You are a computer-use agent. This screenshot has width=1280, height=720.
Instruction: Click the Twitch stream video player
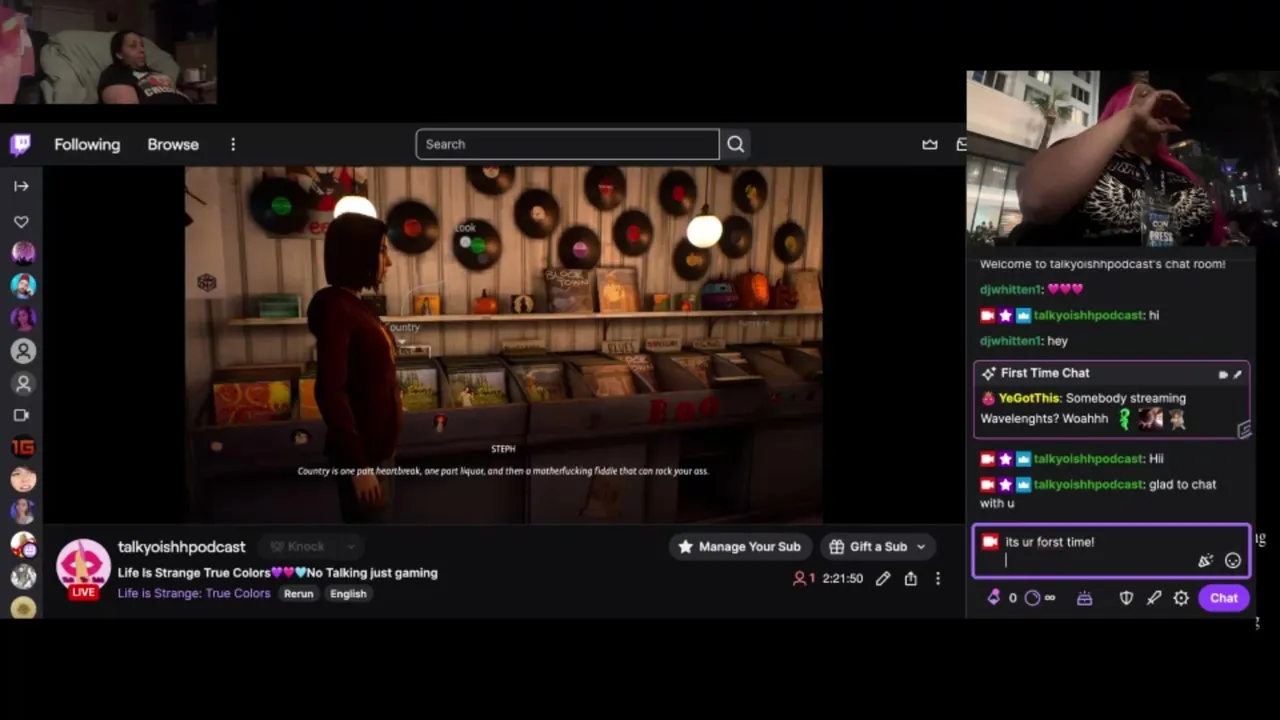pyautogui.click(x=503, y=345)
